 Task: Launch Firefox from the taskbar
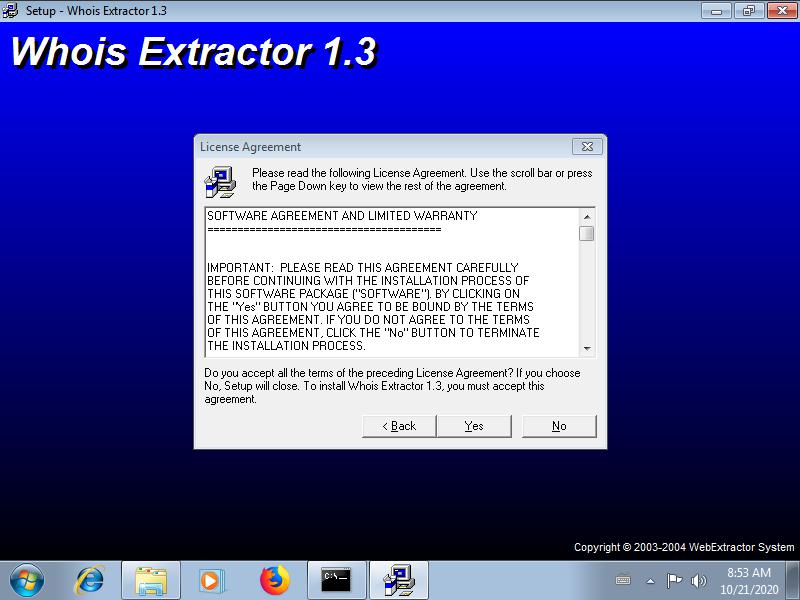(274, 581)
